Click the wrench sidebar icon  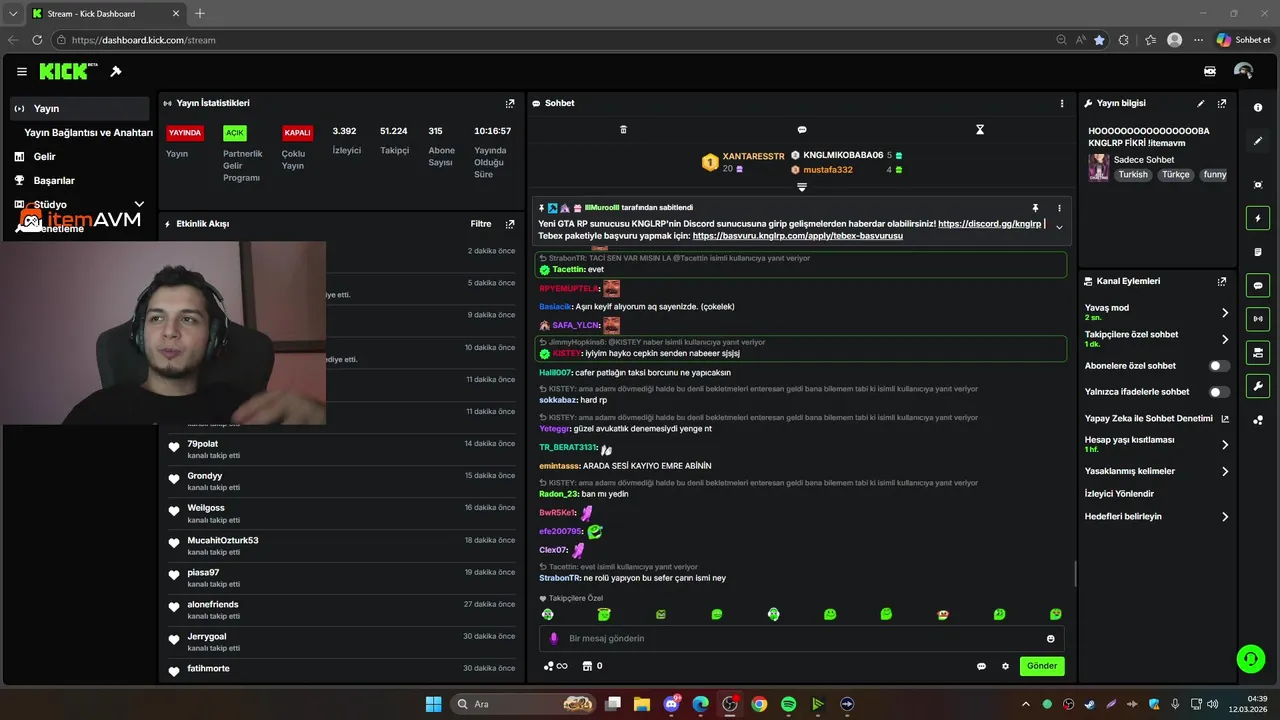[x=1258, y=386]
